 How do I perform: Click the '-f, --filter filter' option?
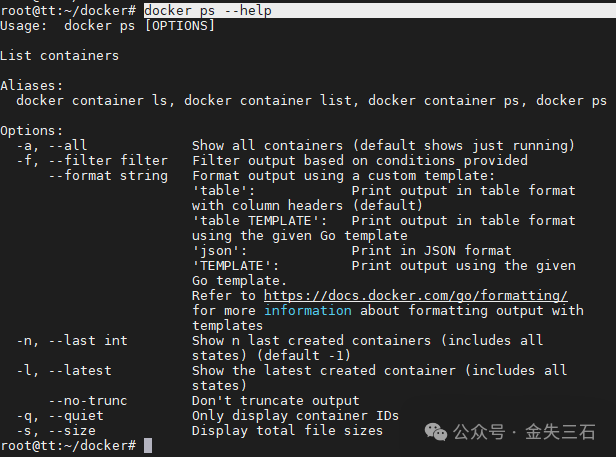click(92, 161)
